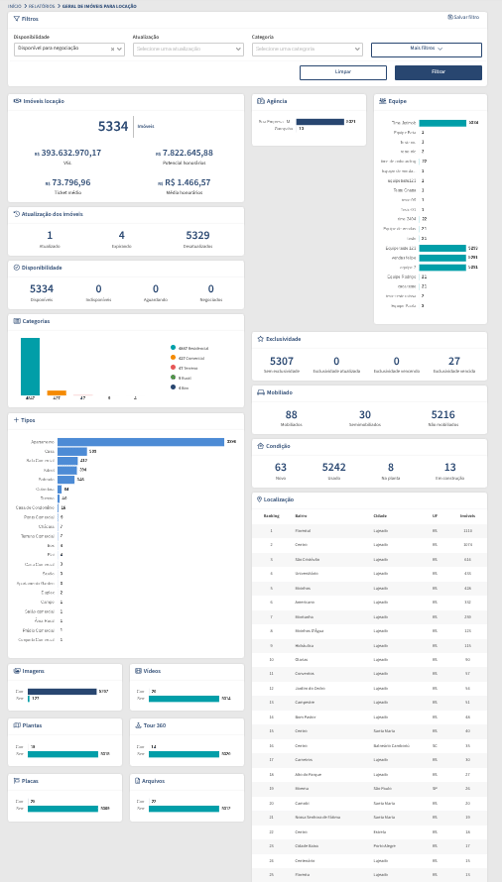The width and height of the screenshot is (502, 882).
Task: Click the Mobiliado sofa icon
Action: click(260, 393)
